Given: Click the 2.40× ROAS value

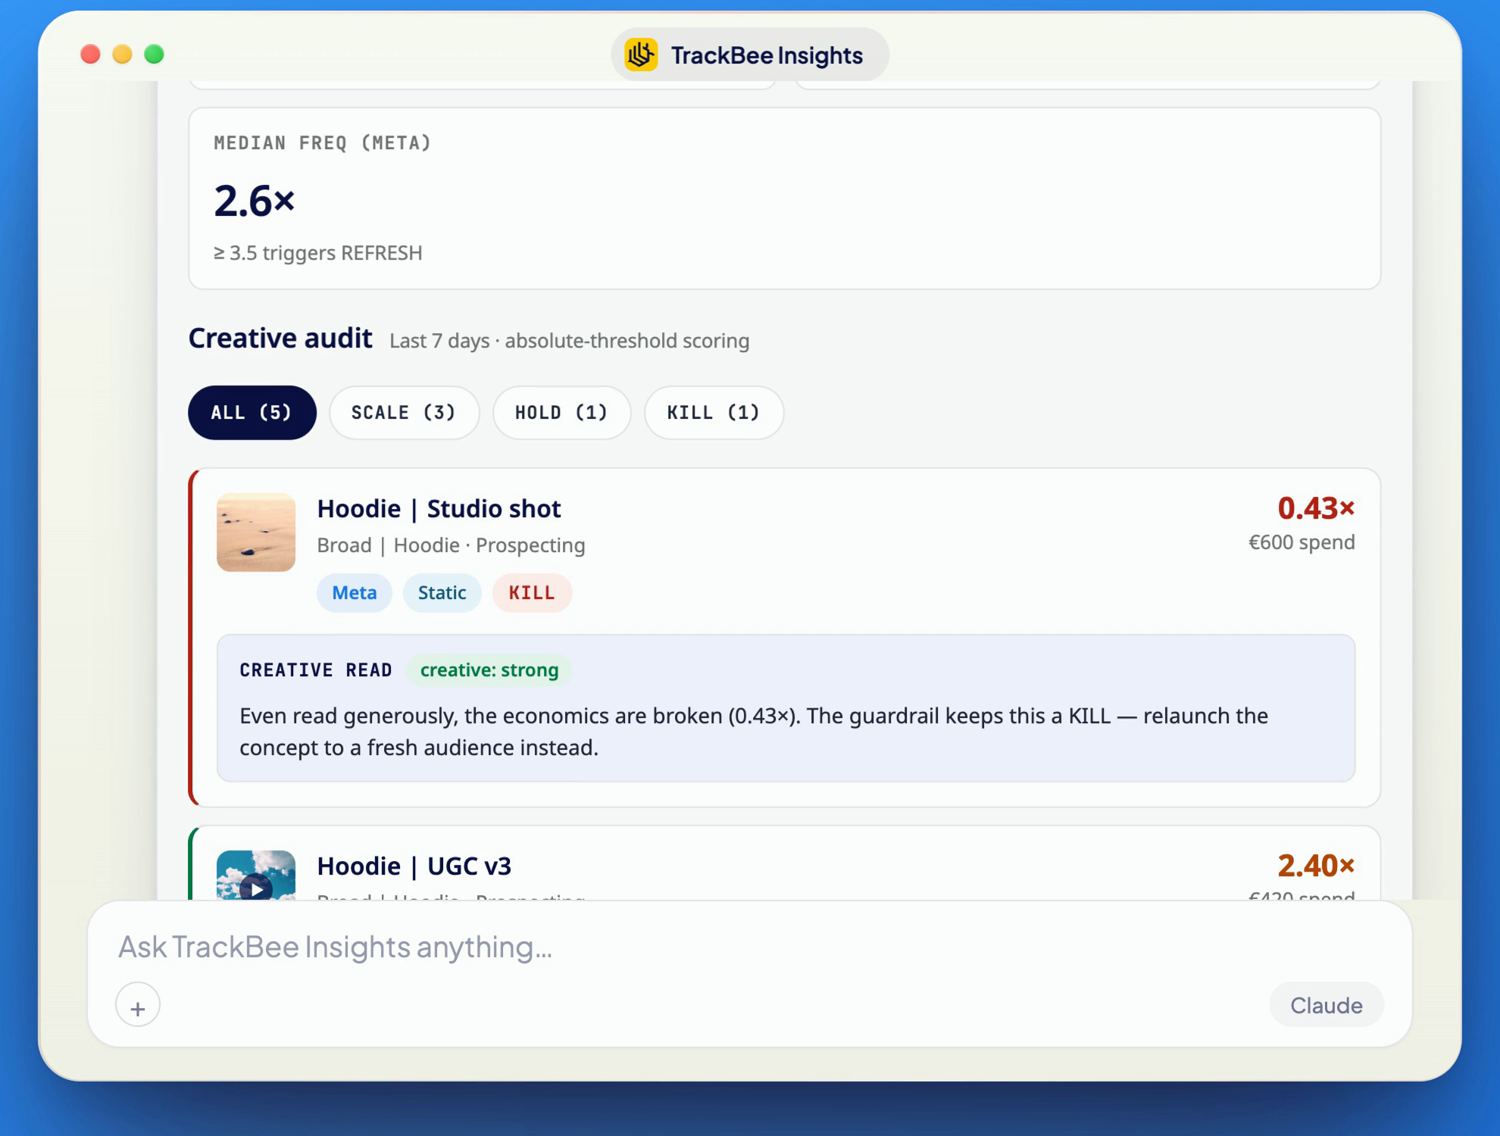Looking at the screenshot, I should coord(1316,865).
